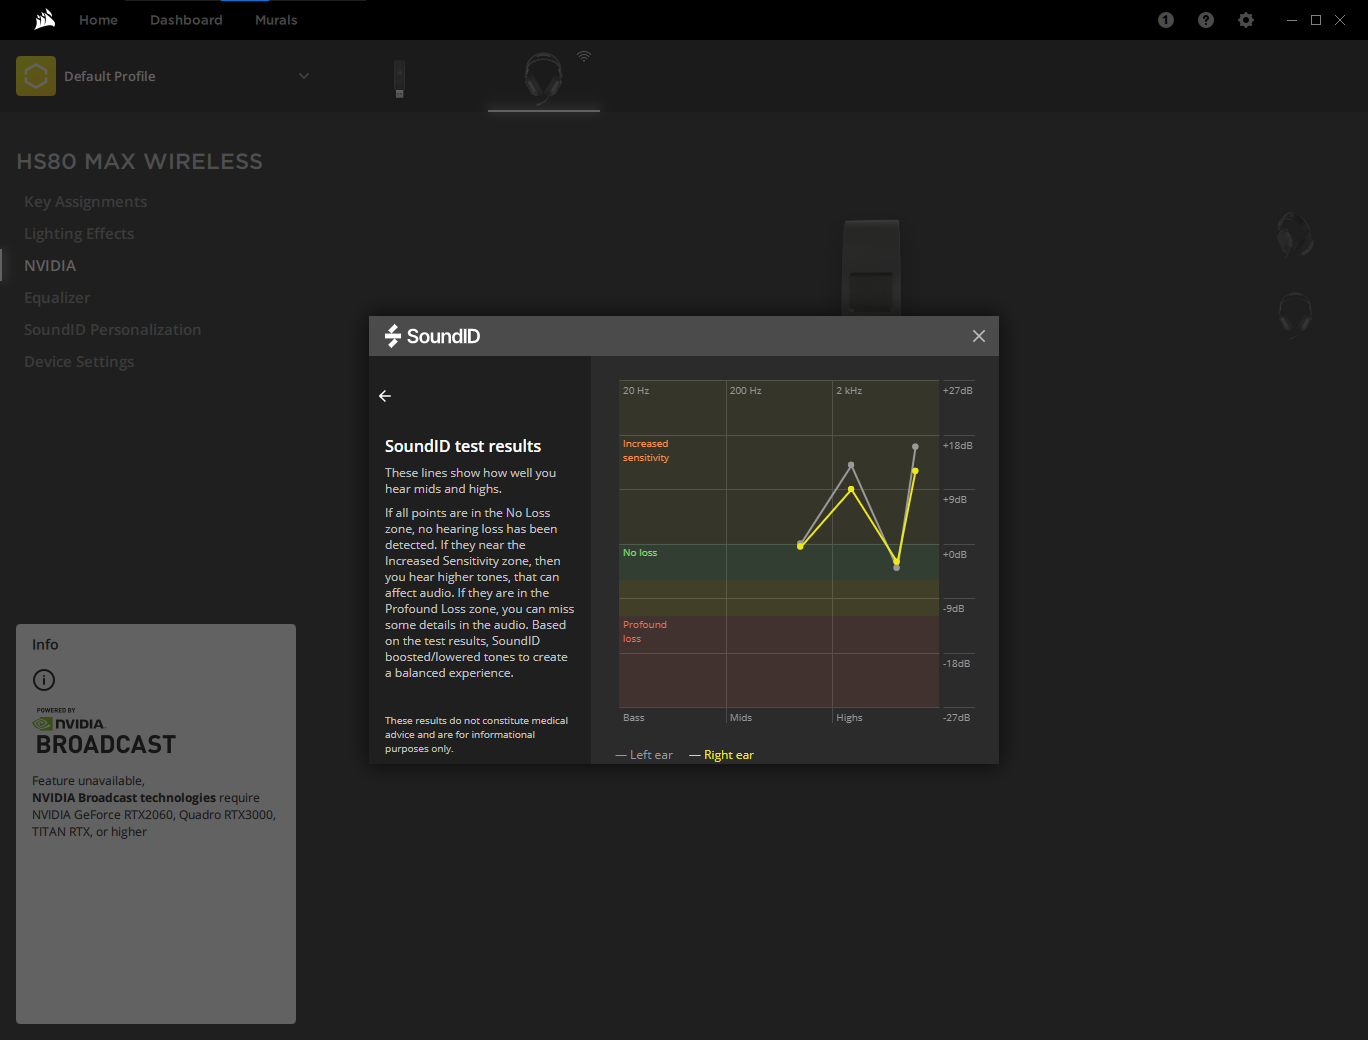Select Equalizer from the sidebar

click(57, 298)
